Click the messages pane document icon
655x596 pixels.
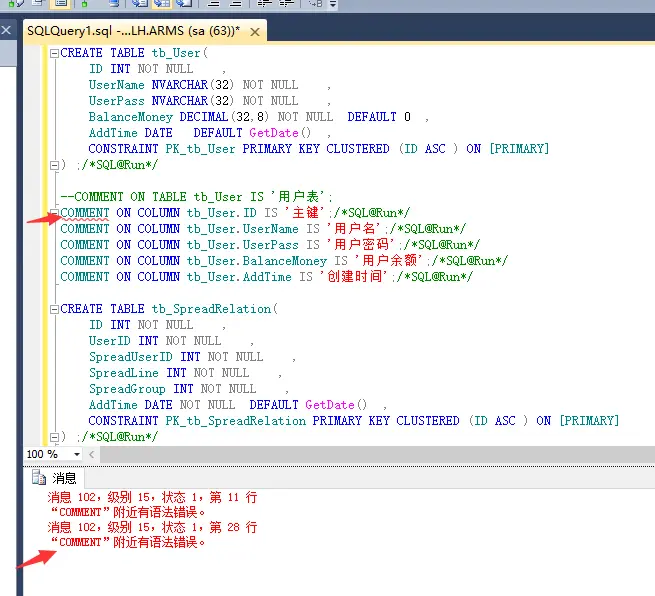(x=39, y=477)
